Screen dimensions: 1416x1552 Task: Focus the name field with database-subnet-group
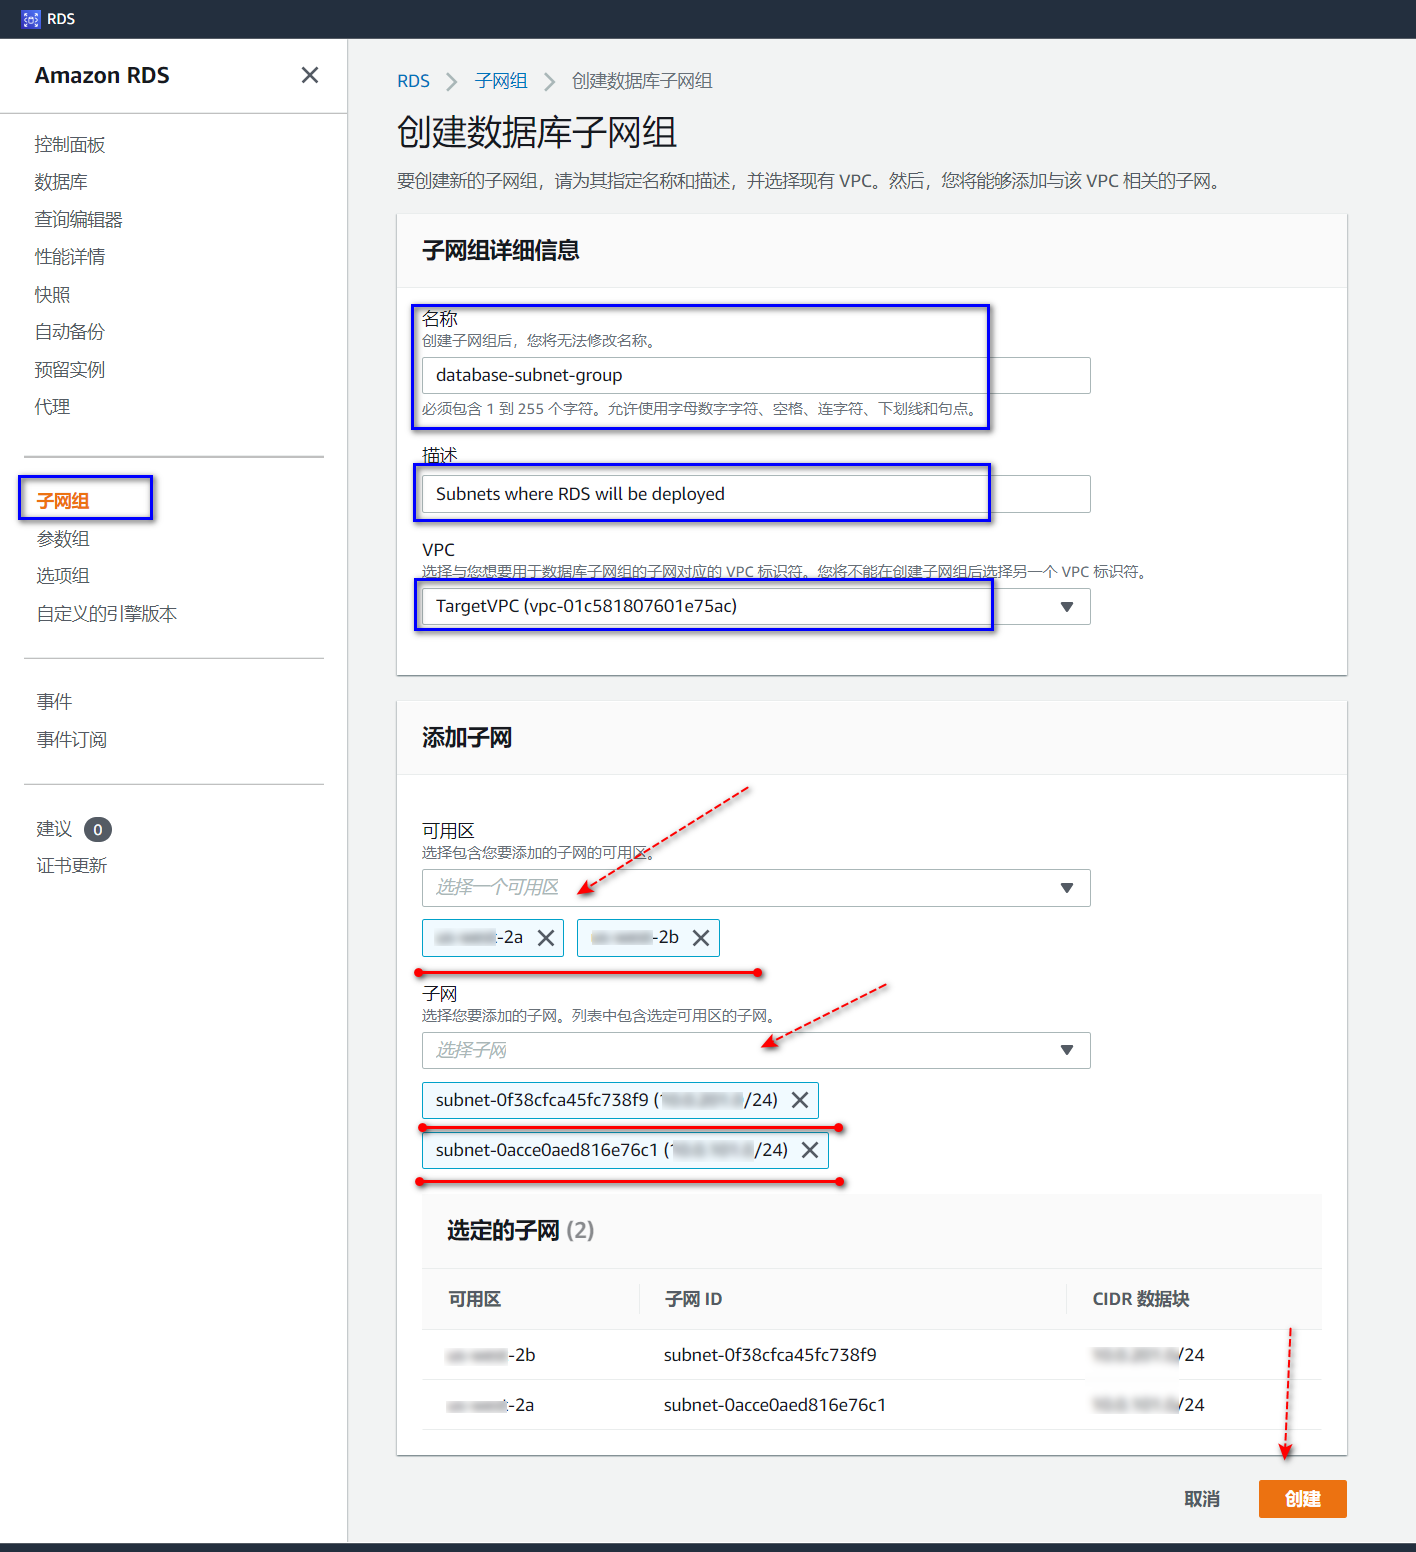[756, 375]
